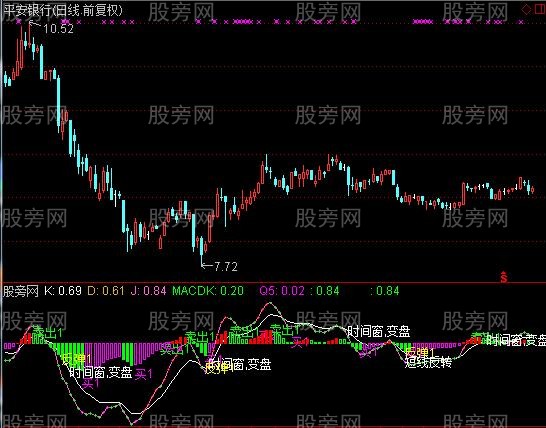The height and width of the screenshot is (428, 546).
Task: Select the J: 0.84 indicator value
Action: coord(148,291)
